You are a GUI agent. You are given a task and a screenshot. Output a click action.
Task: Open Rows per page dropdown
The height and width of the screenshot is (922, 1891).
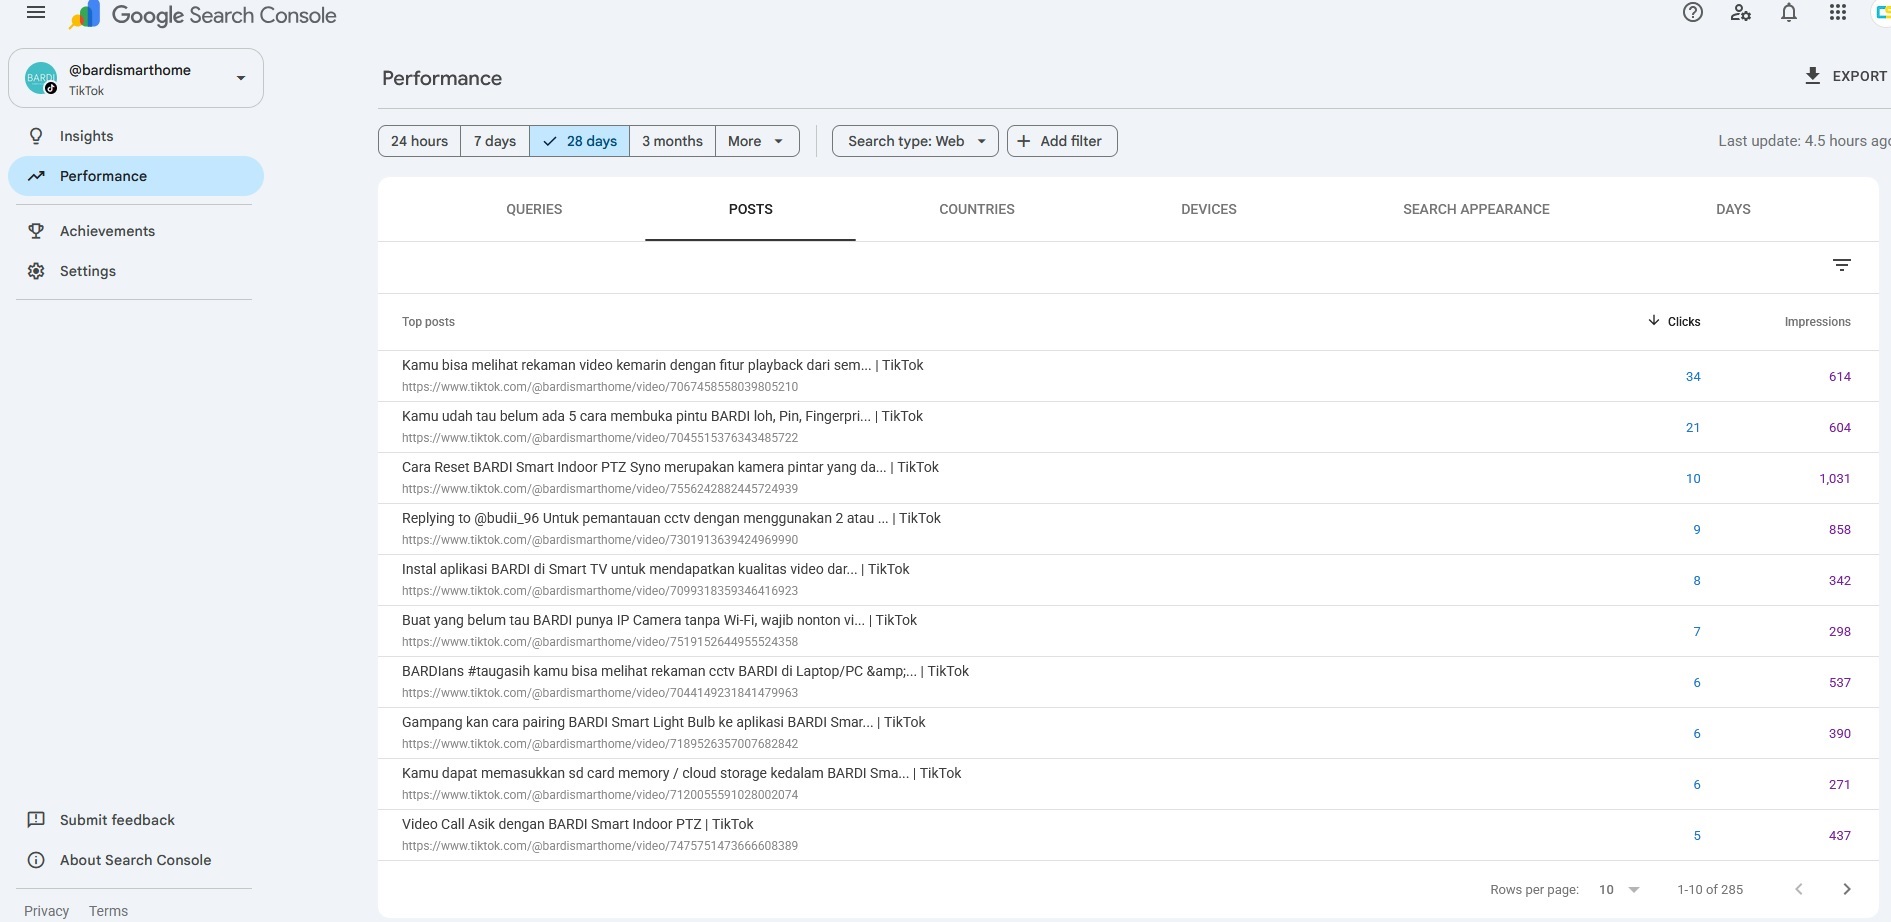click(x=1619, y=889)
